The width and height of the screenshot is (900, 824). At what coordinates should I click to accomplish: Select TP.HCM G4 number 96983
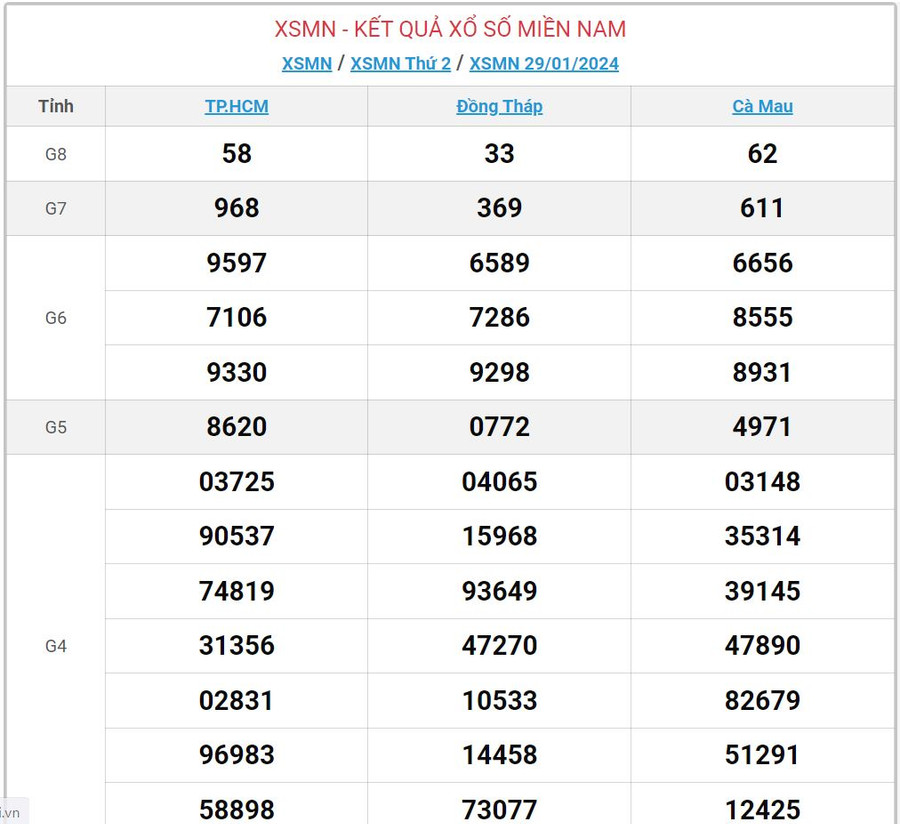[x=237, y=755]
